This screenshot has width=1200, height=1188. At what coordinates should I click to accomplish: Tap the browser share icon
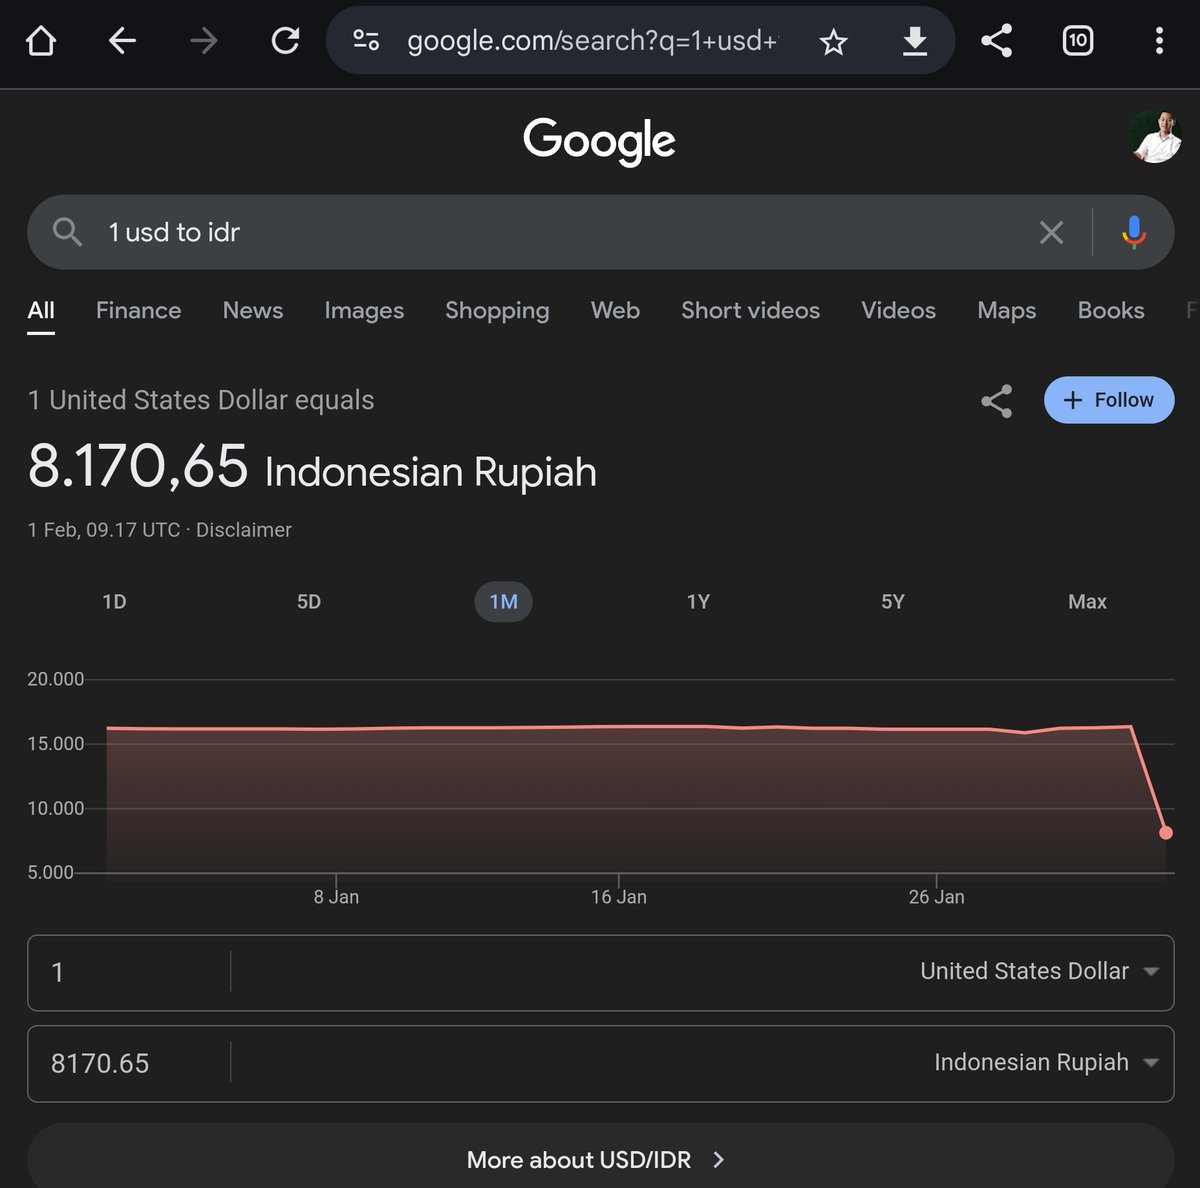(x=996, y=41)
